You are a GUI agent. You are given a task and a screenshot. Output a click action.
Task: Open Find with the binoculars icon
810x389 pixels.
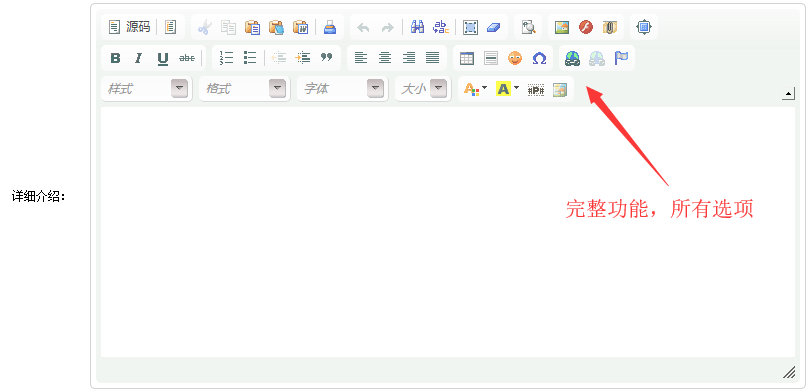(417, 27)
